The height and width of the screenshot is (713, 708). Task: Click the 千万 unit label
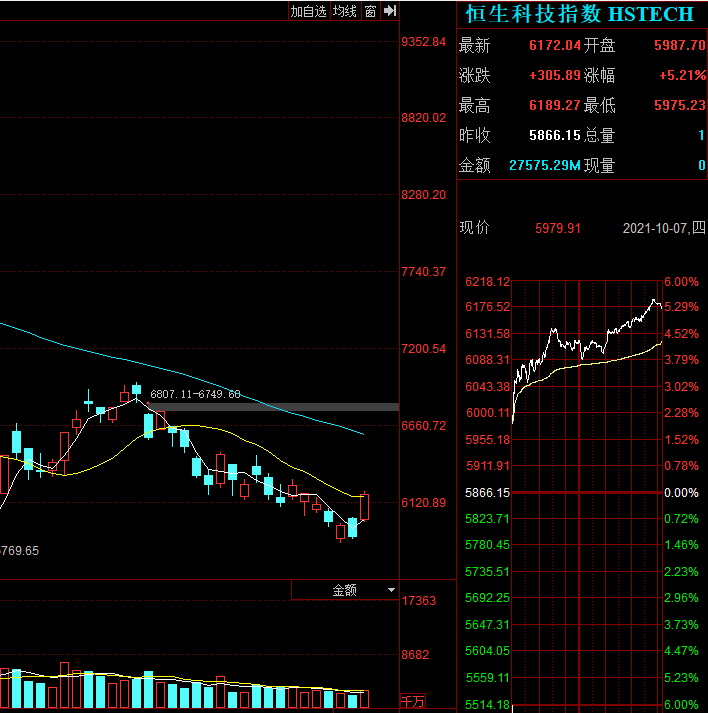point(413,701)
